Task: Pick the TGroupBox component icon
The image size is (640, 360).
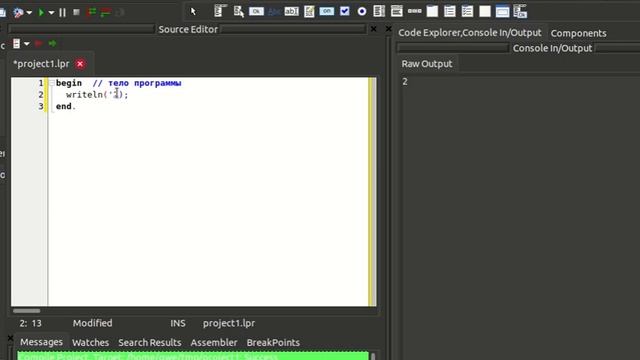Action: click(432, 11)
